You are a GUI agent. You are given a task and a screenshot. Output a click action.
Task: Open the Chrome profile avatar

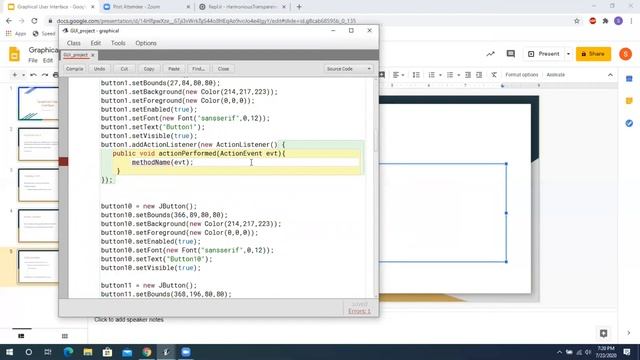tap(618, 21)
